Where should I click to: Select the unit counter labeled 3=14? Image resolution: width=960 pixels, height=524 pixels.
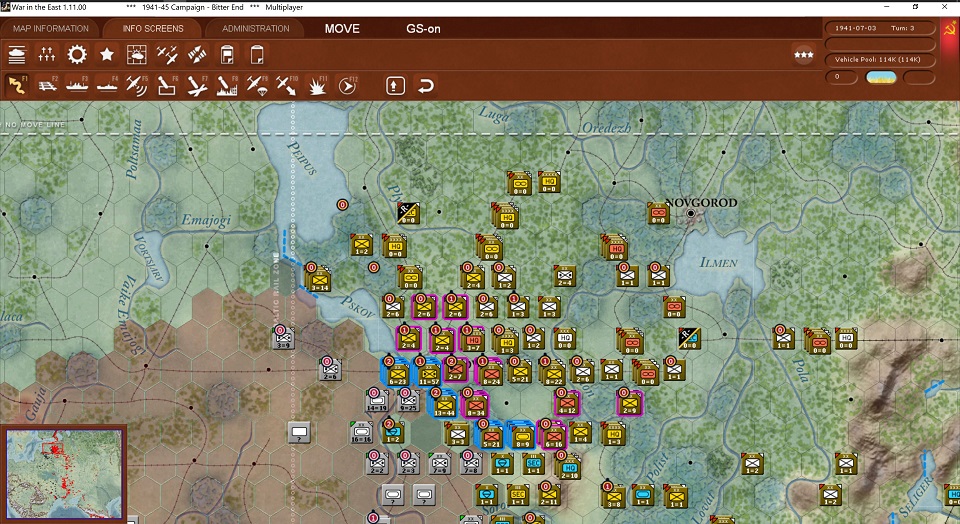point(319,280)
